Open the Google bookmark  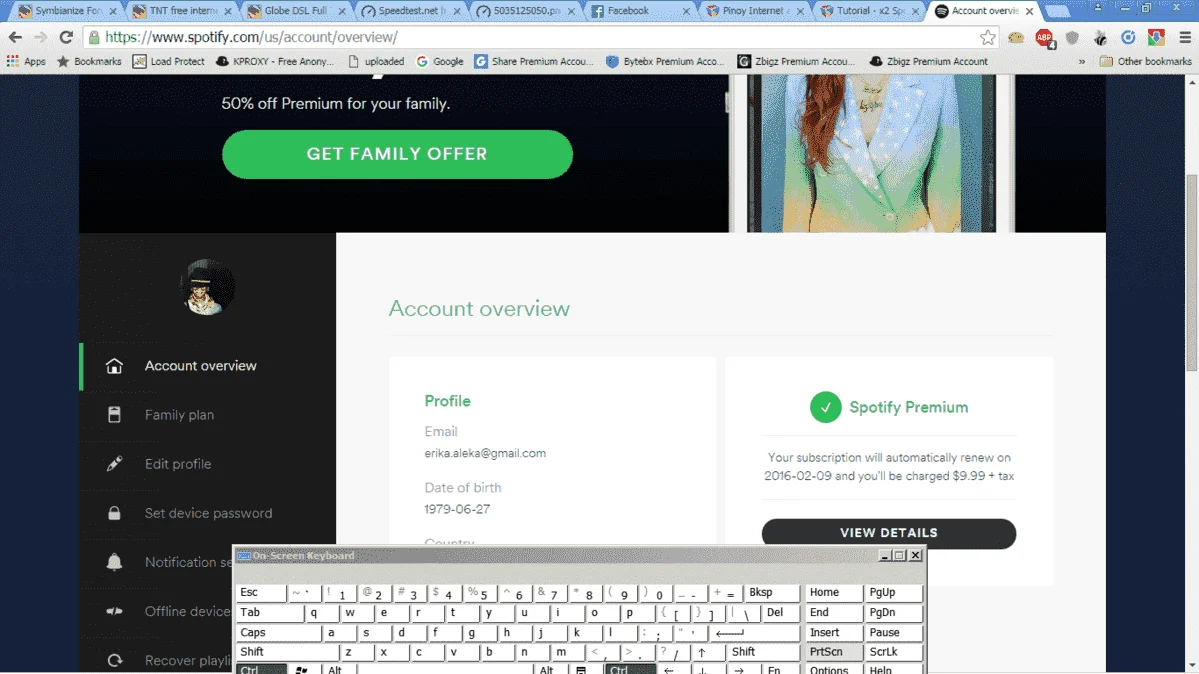(x=440, y=61)
